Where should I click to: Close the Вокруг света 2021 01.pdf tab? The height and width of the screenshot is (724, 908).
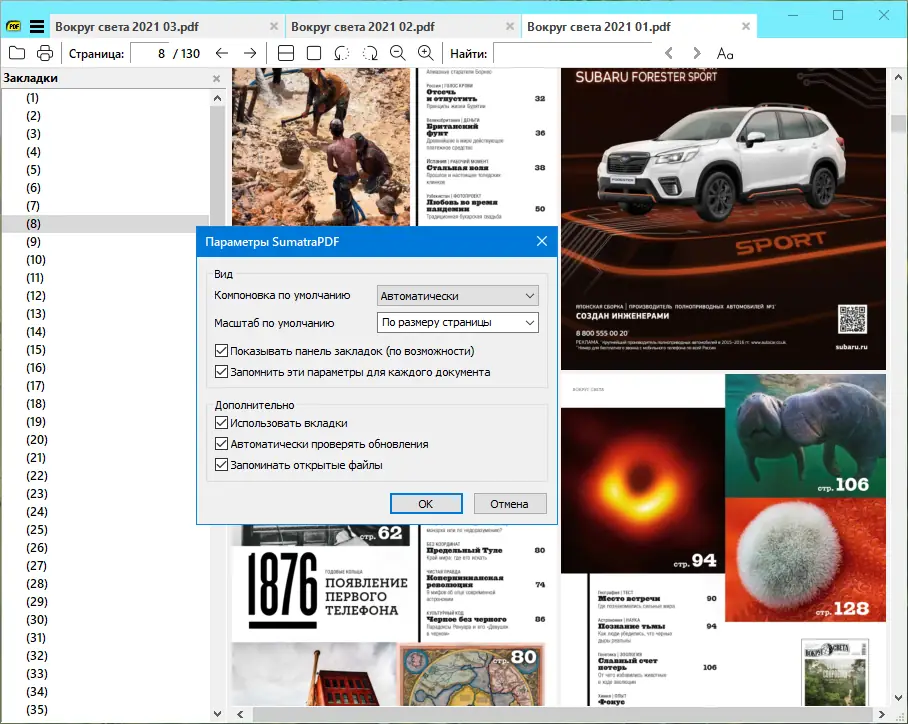click(746, 27)
